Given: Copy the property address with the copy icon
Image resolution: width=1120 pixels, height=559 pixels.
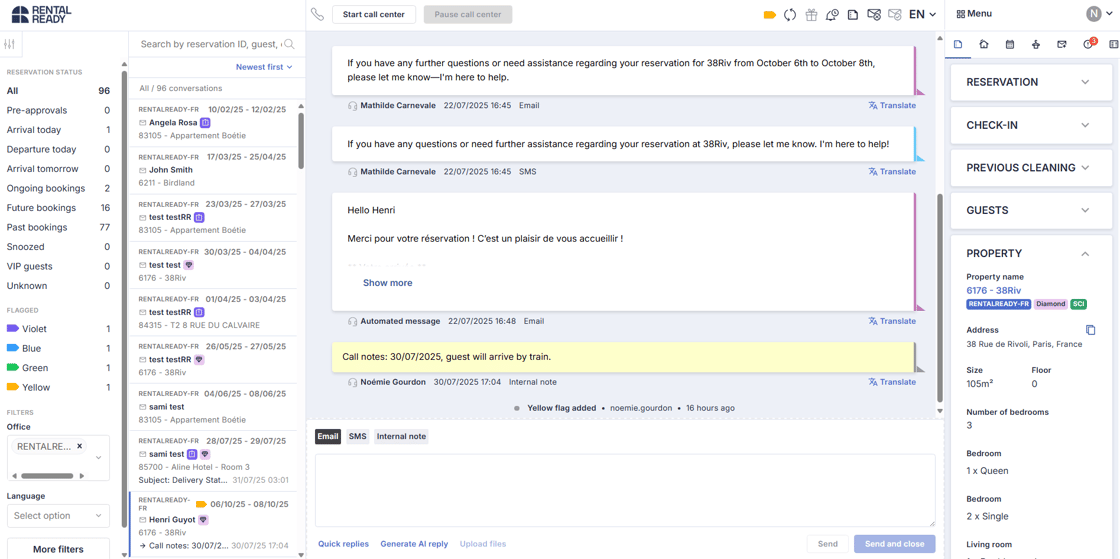Looking at the screenshot, I should point(1090,330).
